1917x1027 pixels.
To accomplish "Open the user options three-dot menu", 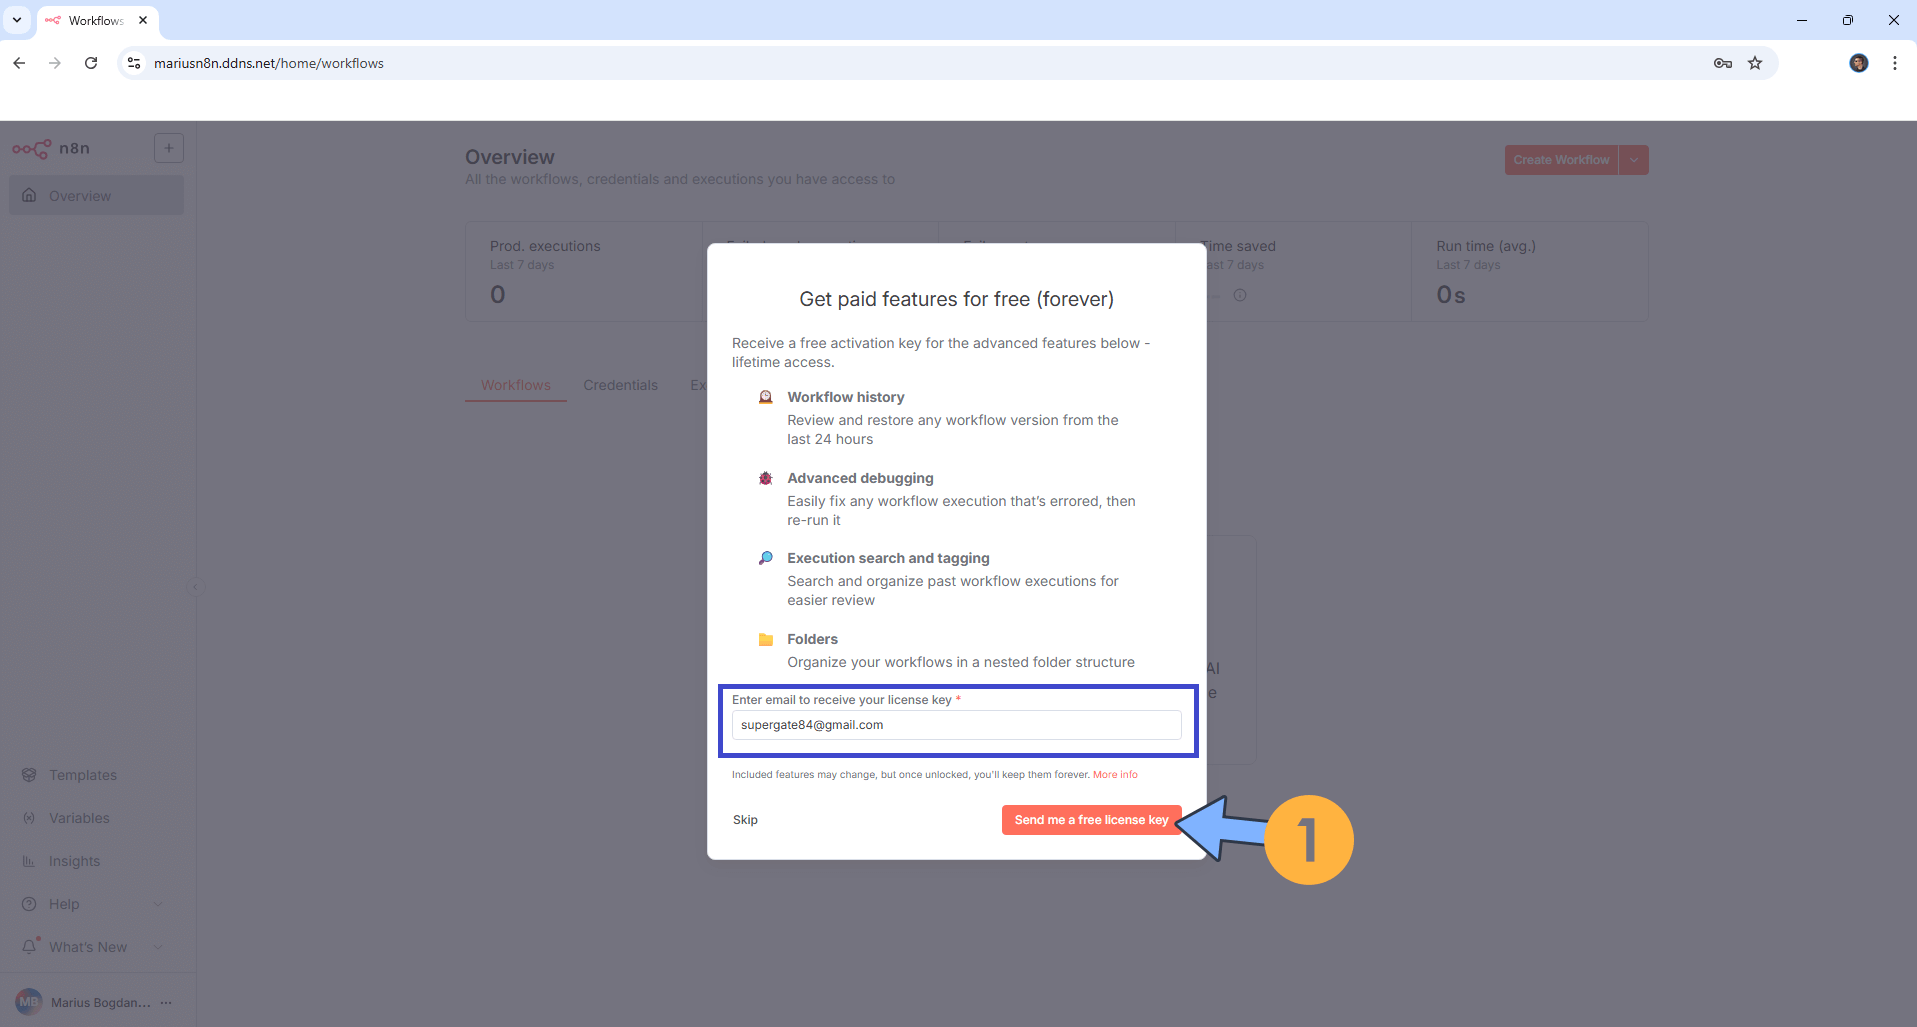I will [x=166, y=1002].
